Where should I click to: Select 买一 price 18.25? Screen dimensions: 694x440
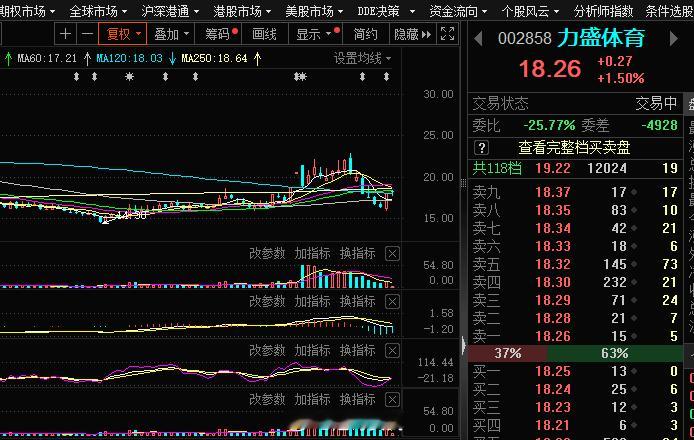point(553,371)
